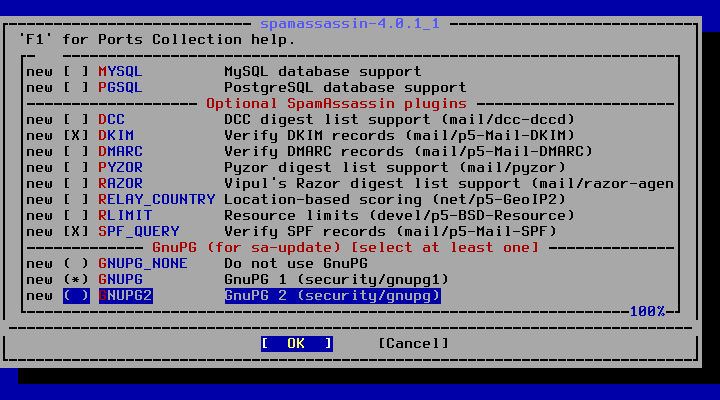The height and width of the screenshot is (400, 720).
Task: Click 'MySQL database support' description
Action: coord(323,72)
